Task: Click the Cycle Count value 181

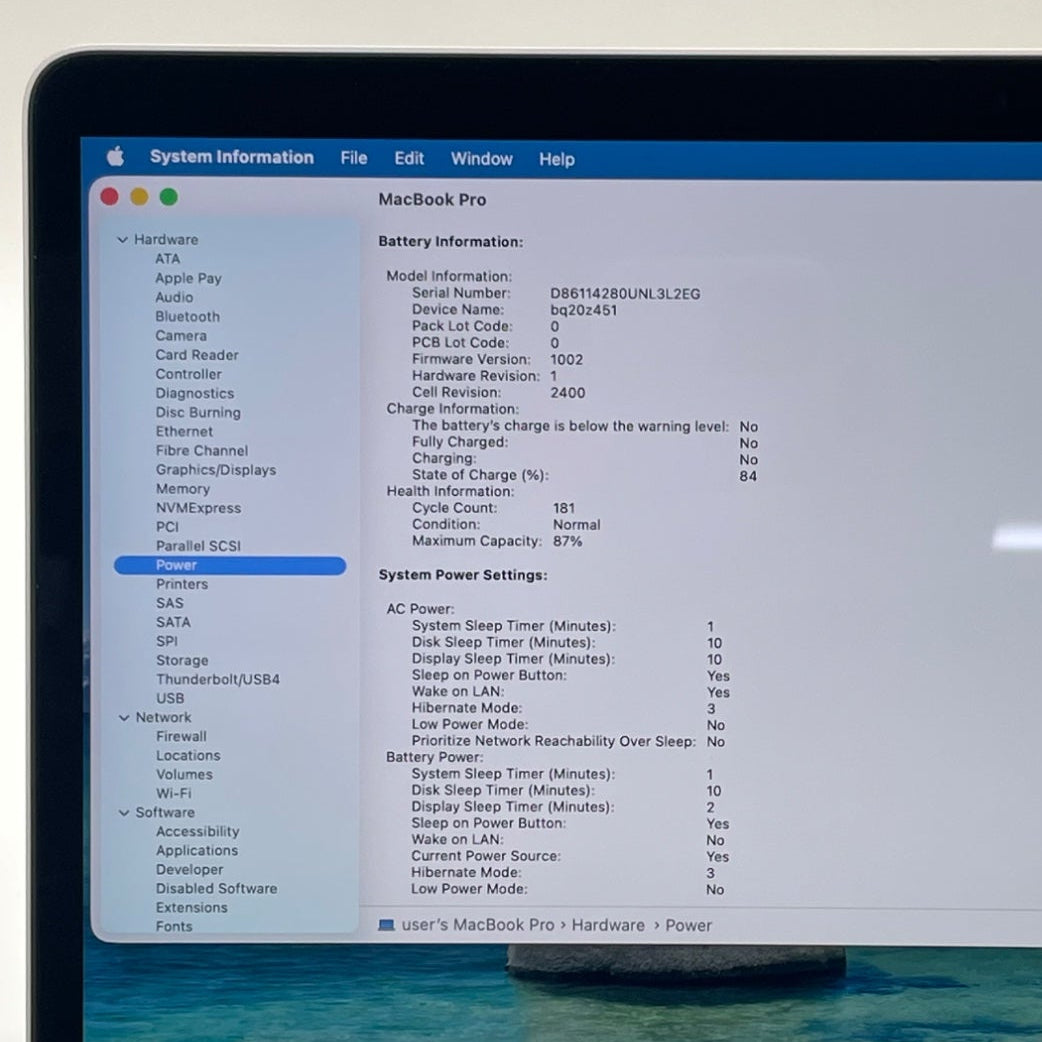Action: click(x=564, y=508)
